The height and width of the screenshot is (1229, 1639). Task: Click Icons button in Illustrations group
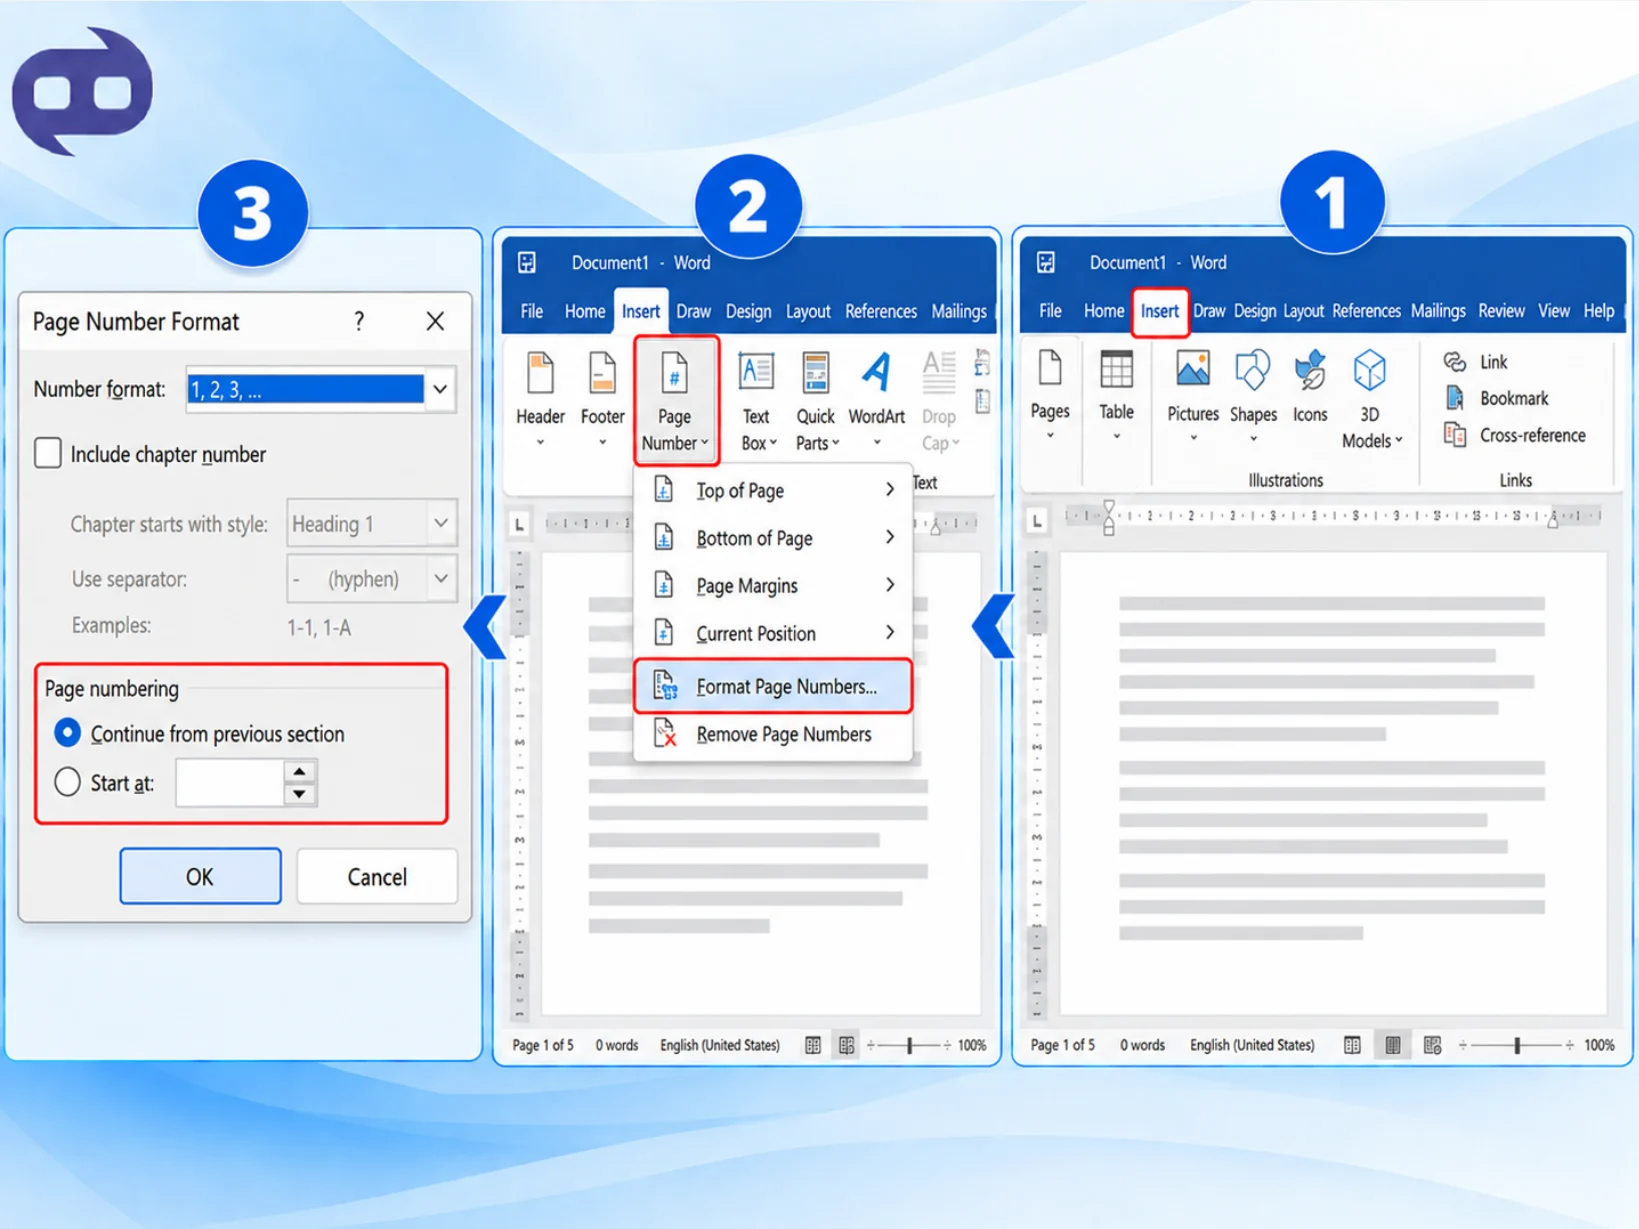click(x=1310, y=388)
